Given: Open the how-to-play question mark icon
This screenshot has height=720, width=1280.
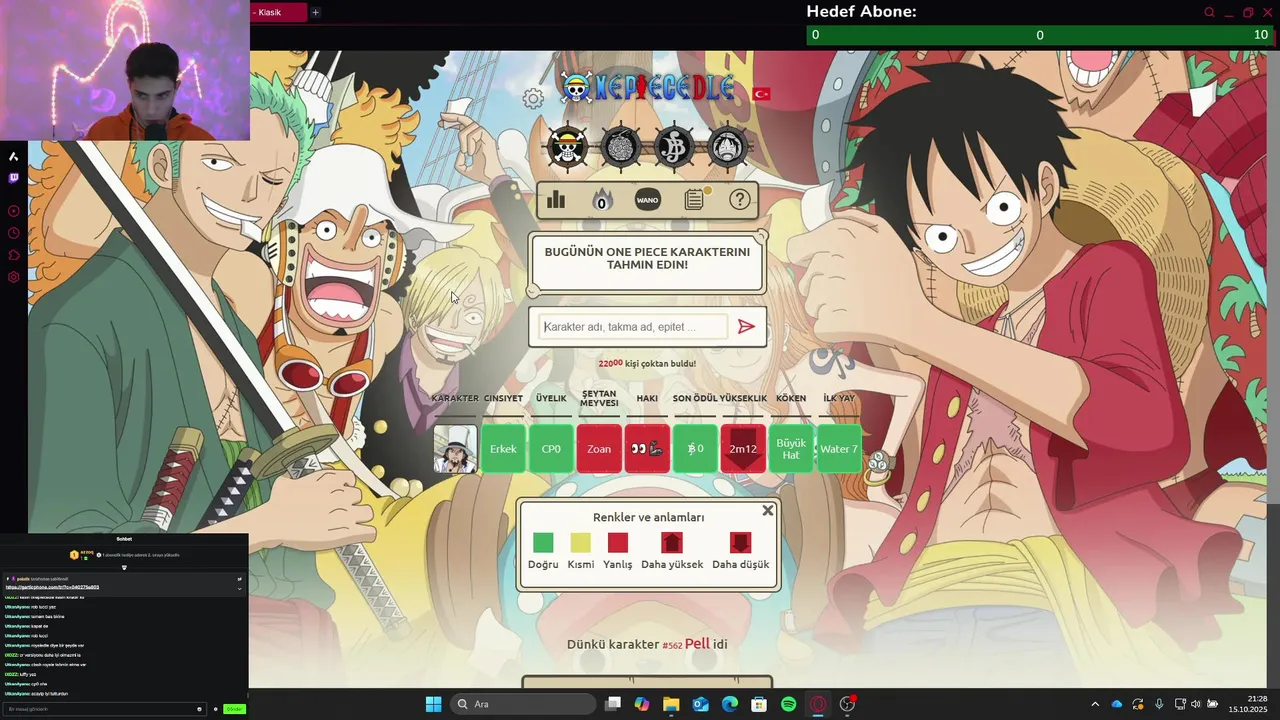Looking at the screenshot, I should (740, 200).
